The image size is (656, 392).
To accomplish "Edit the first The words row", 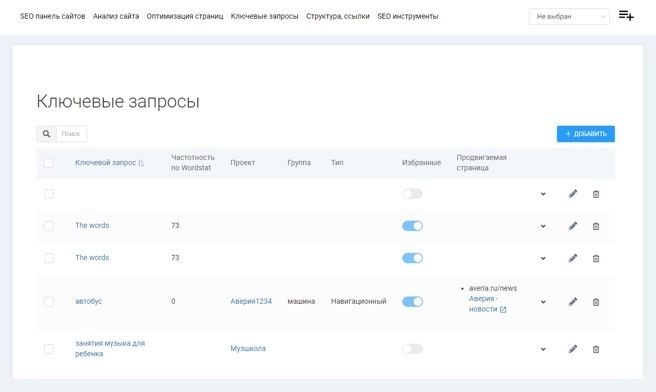I will [573, 226].
